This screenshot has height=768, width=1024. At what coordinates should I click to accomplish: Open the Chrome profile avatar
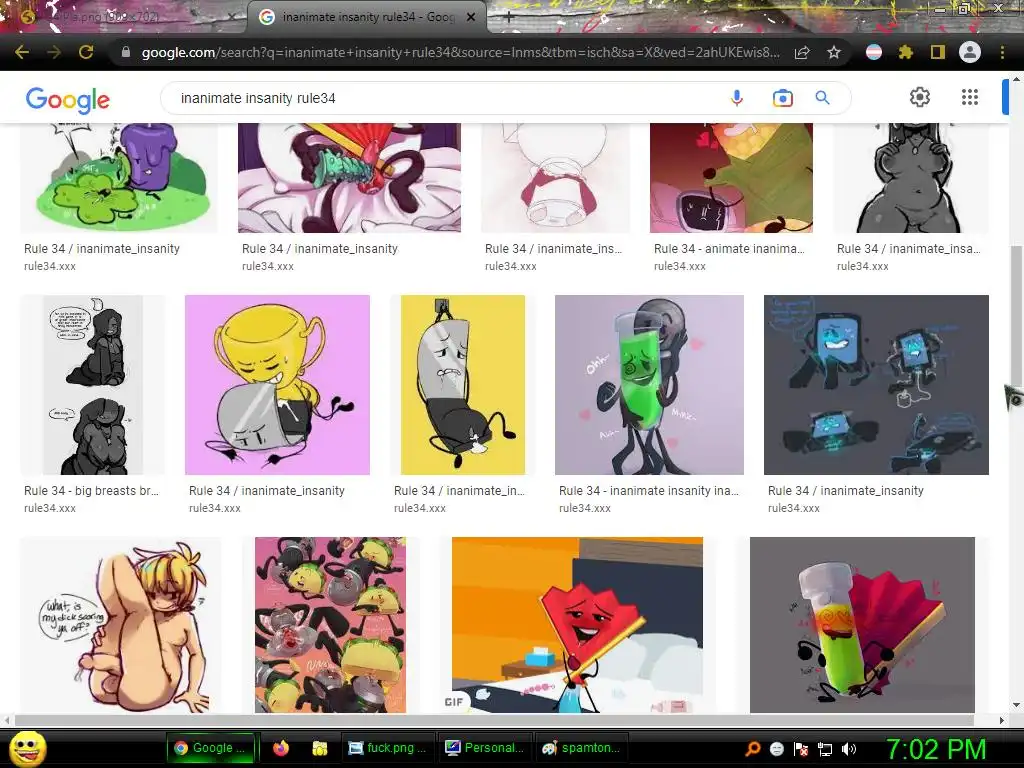pyautogui.click(x=970, y=52)
